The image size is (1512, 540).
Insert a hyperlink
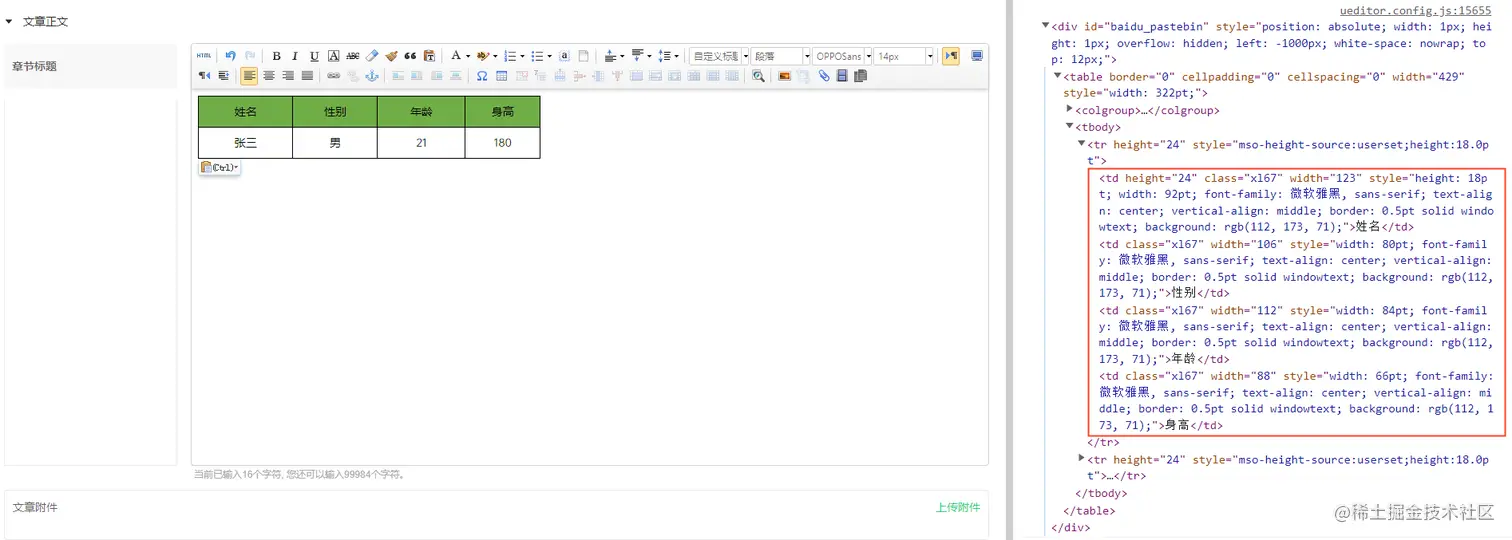[333, 75]
